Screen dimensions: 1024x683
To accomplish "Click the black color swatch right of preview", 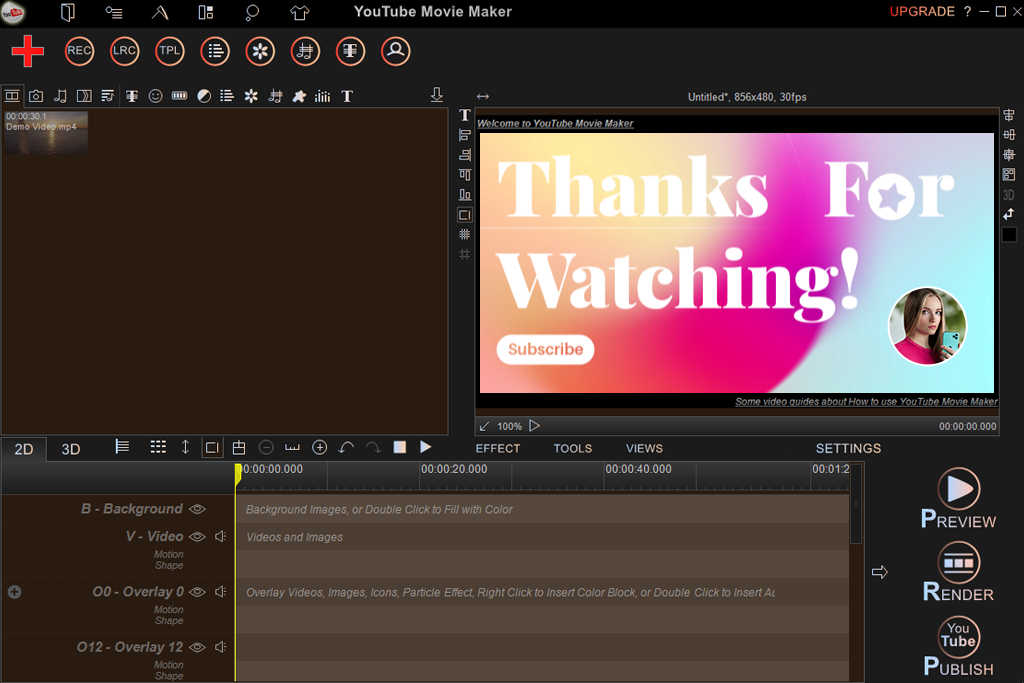I will [1009, 234].
